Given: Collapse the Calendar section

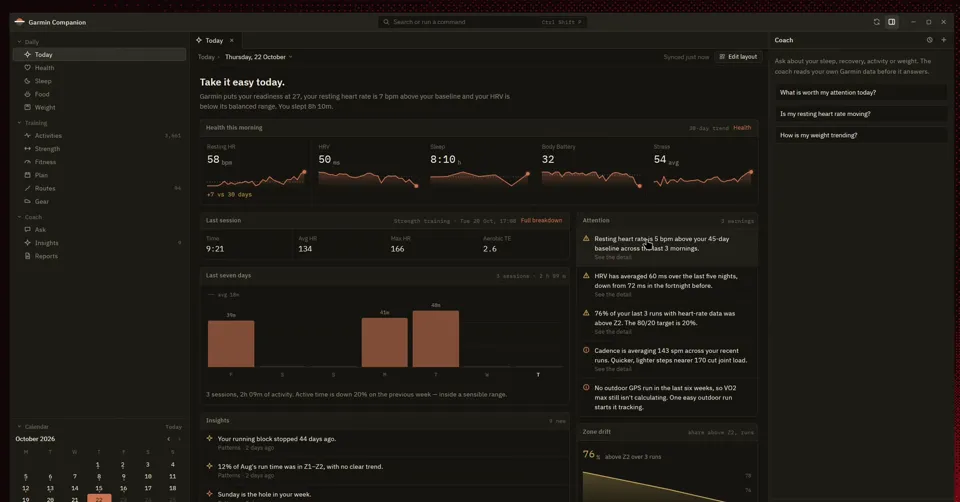Looking at the screenshot, I should (33, 427).
